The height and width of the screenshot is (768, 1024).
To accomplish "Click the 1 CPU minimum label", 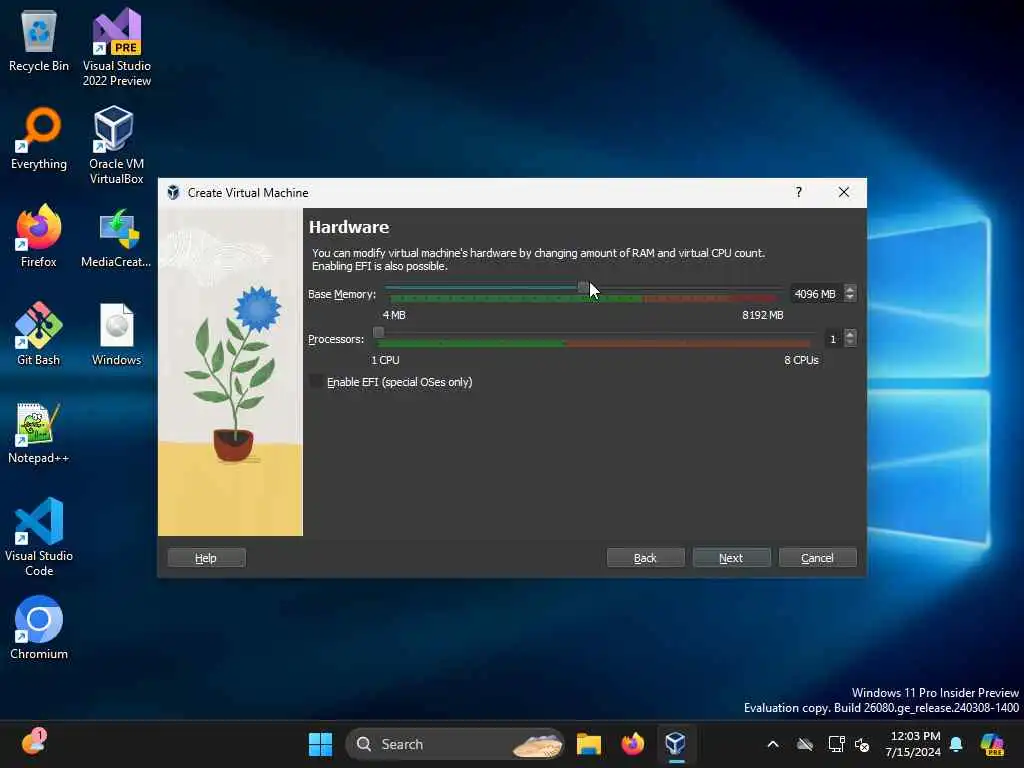I will (385, 360).
